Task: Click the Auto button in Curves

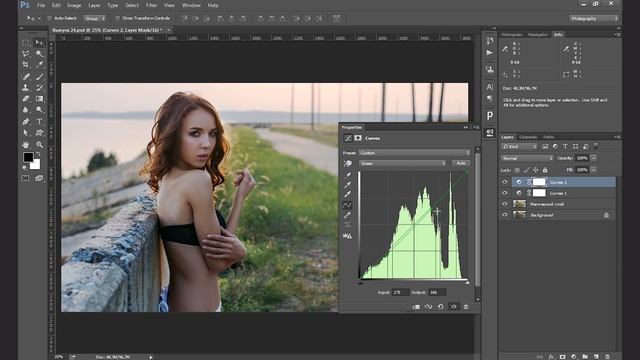Action: pyautogui.click(x=461, y=163)
